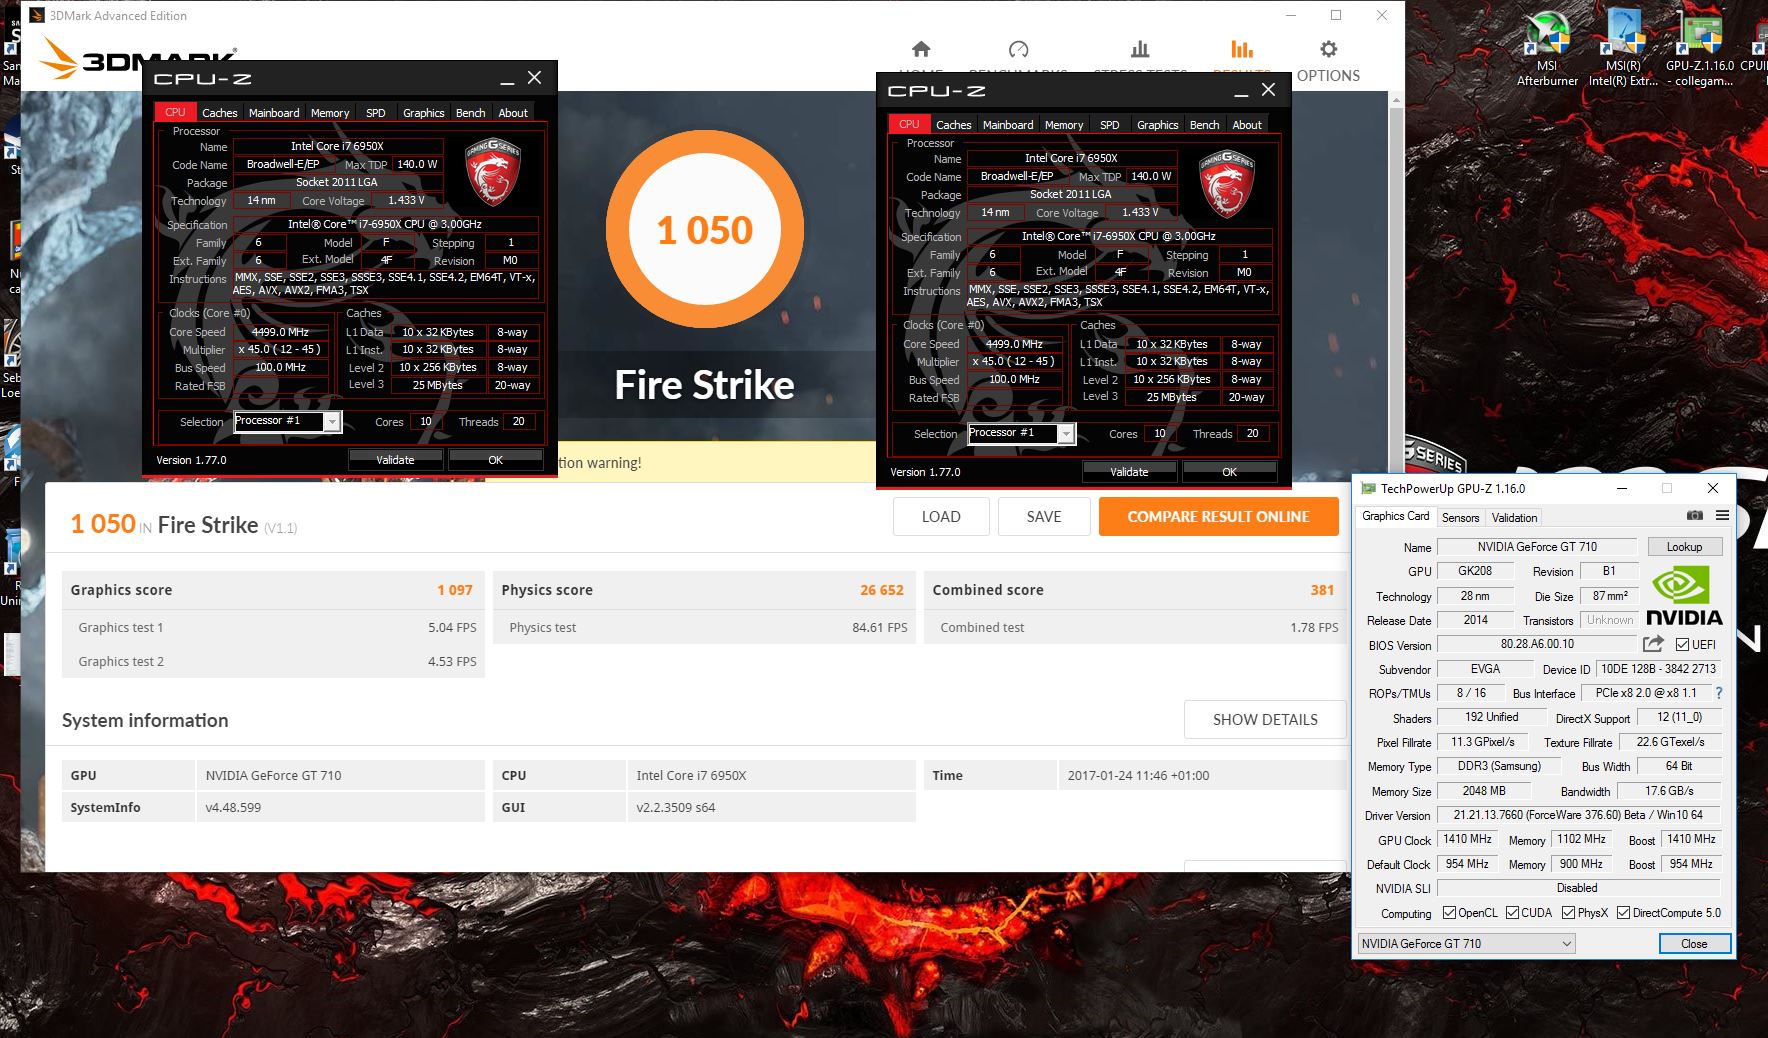The width and height of the screenshot is (1768, 1038).
Task: Click the Graphics test 1 row
Action: [x=273, y=627]
